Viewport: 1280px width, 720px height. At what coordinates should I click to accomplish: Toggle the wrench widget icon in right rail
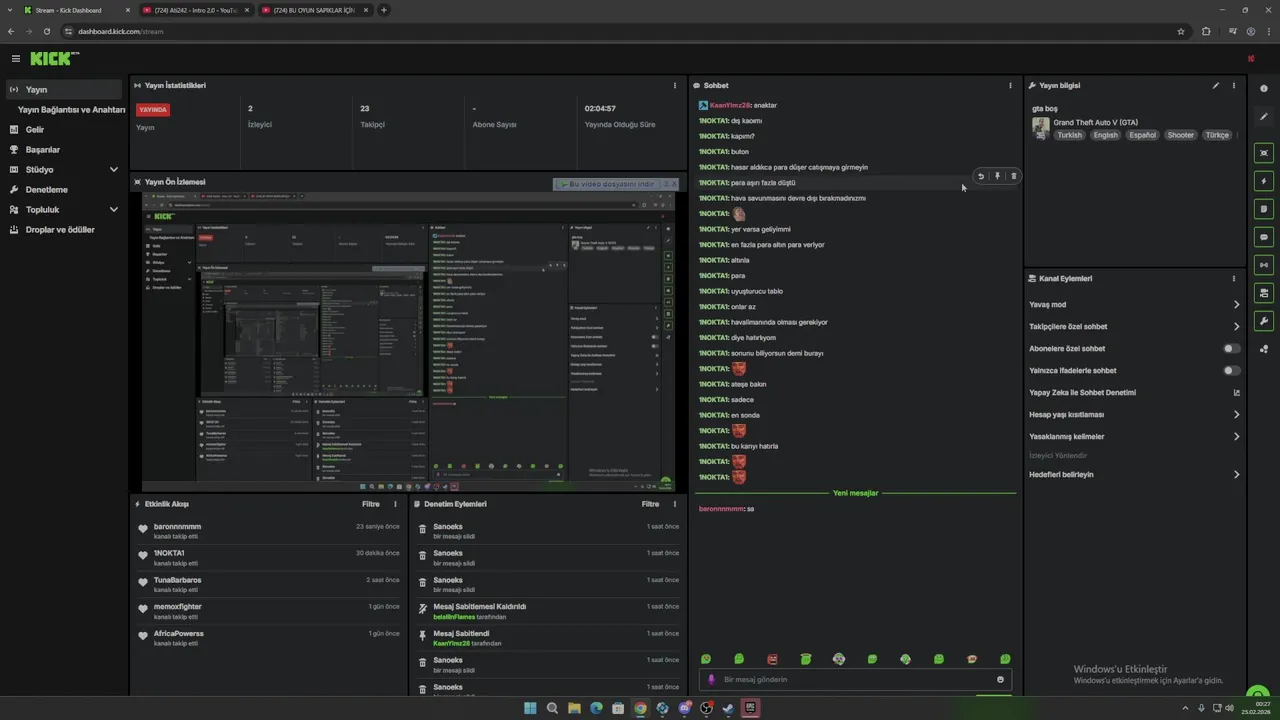point(1264,321)
